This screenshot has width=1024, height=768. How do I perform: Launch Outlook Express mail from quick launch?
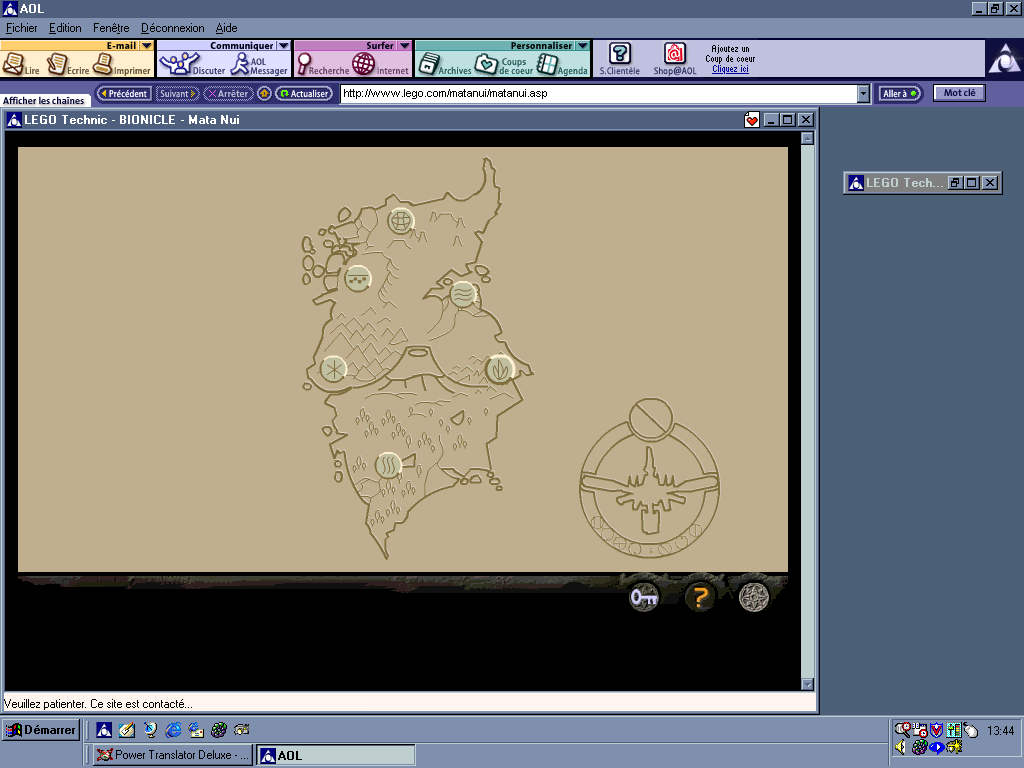coord(196,730)
